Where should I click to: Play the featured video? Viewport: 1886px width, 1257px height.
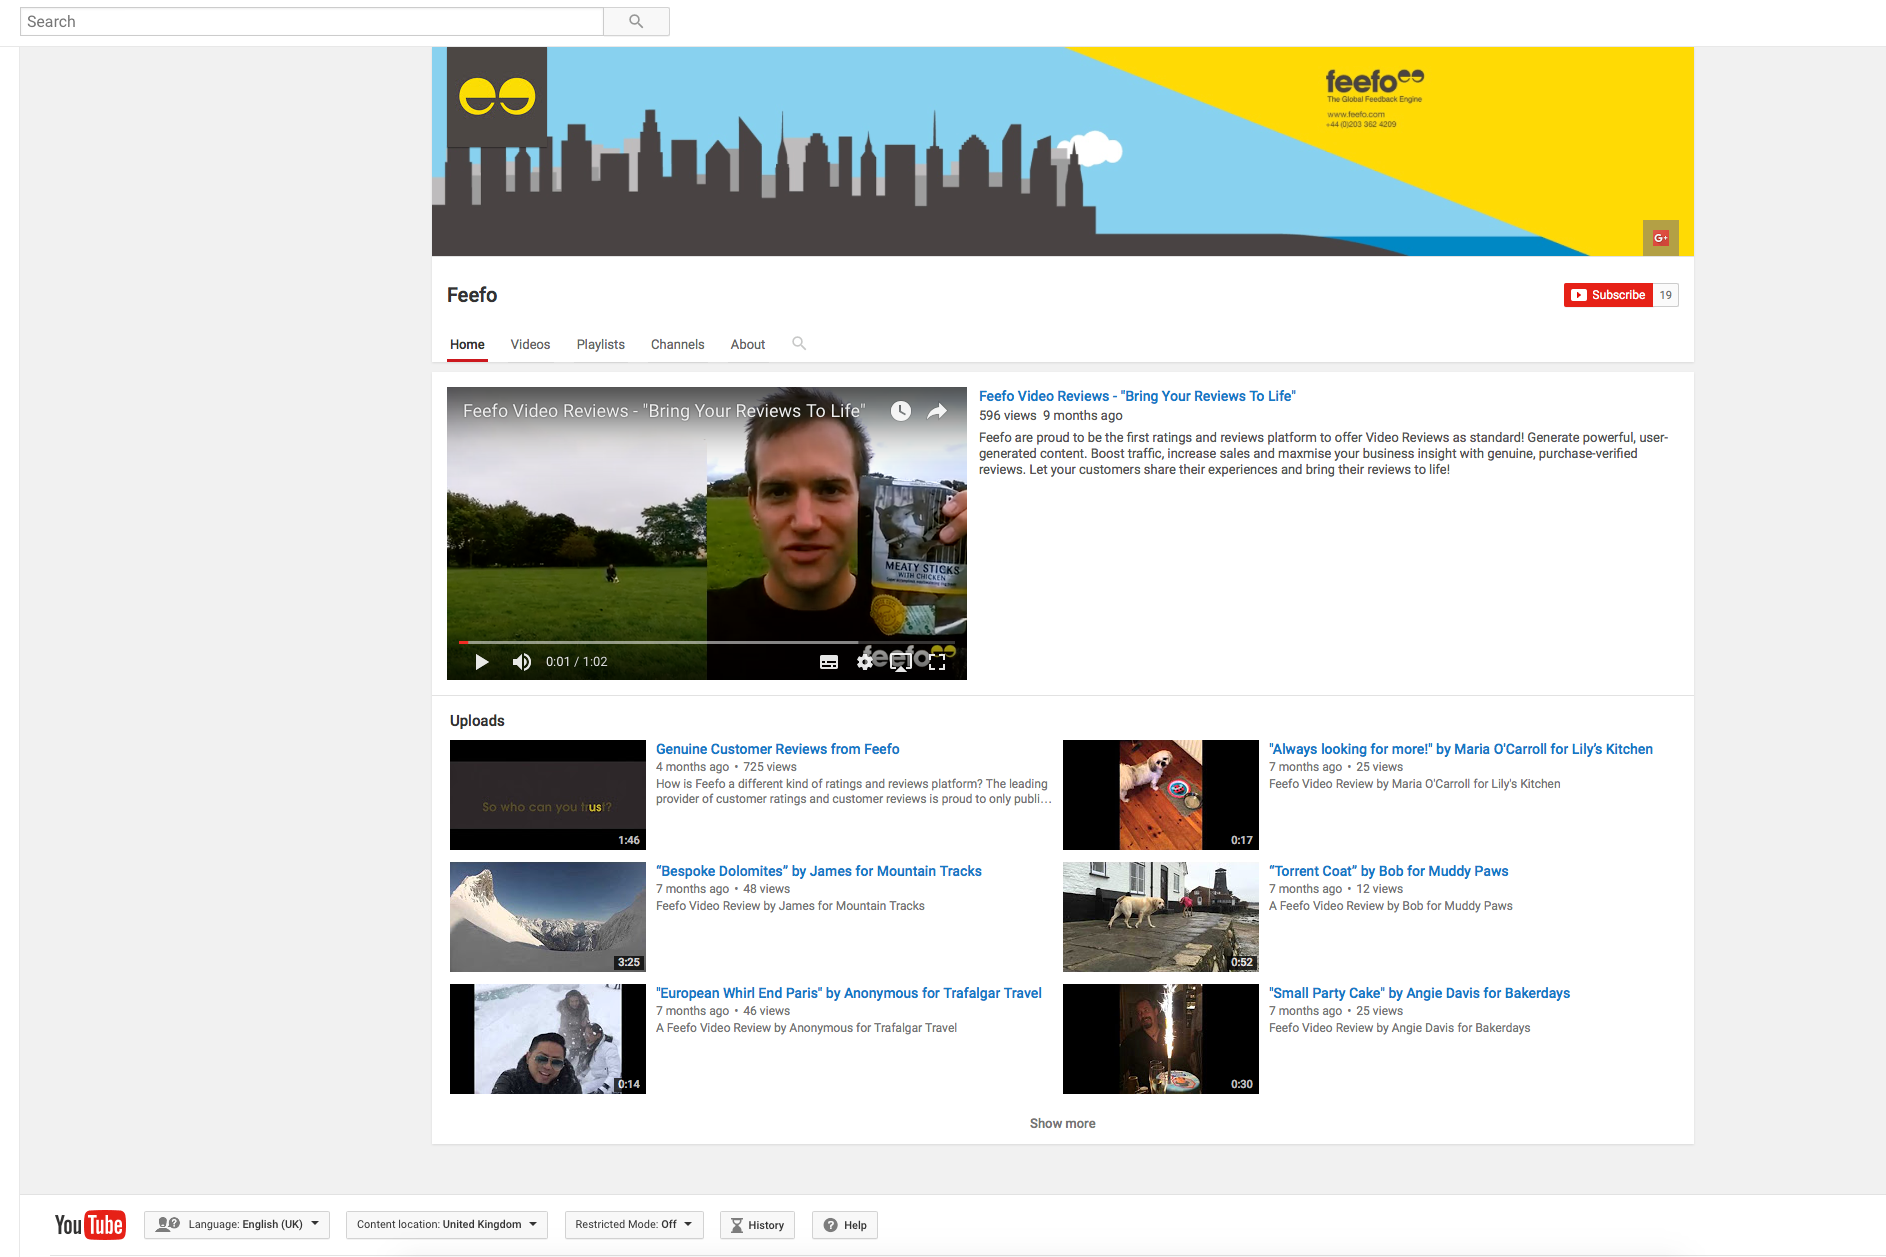click(x=481, y=662)
